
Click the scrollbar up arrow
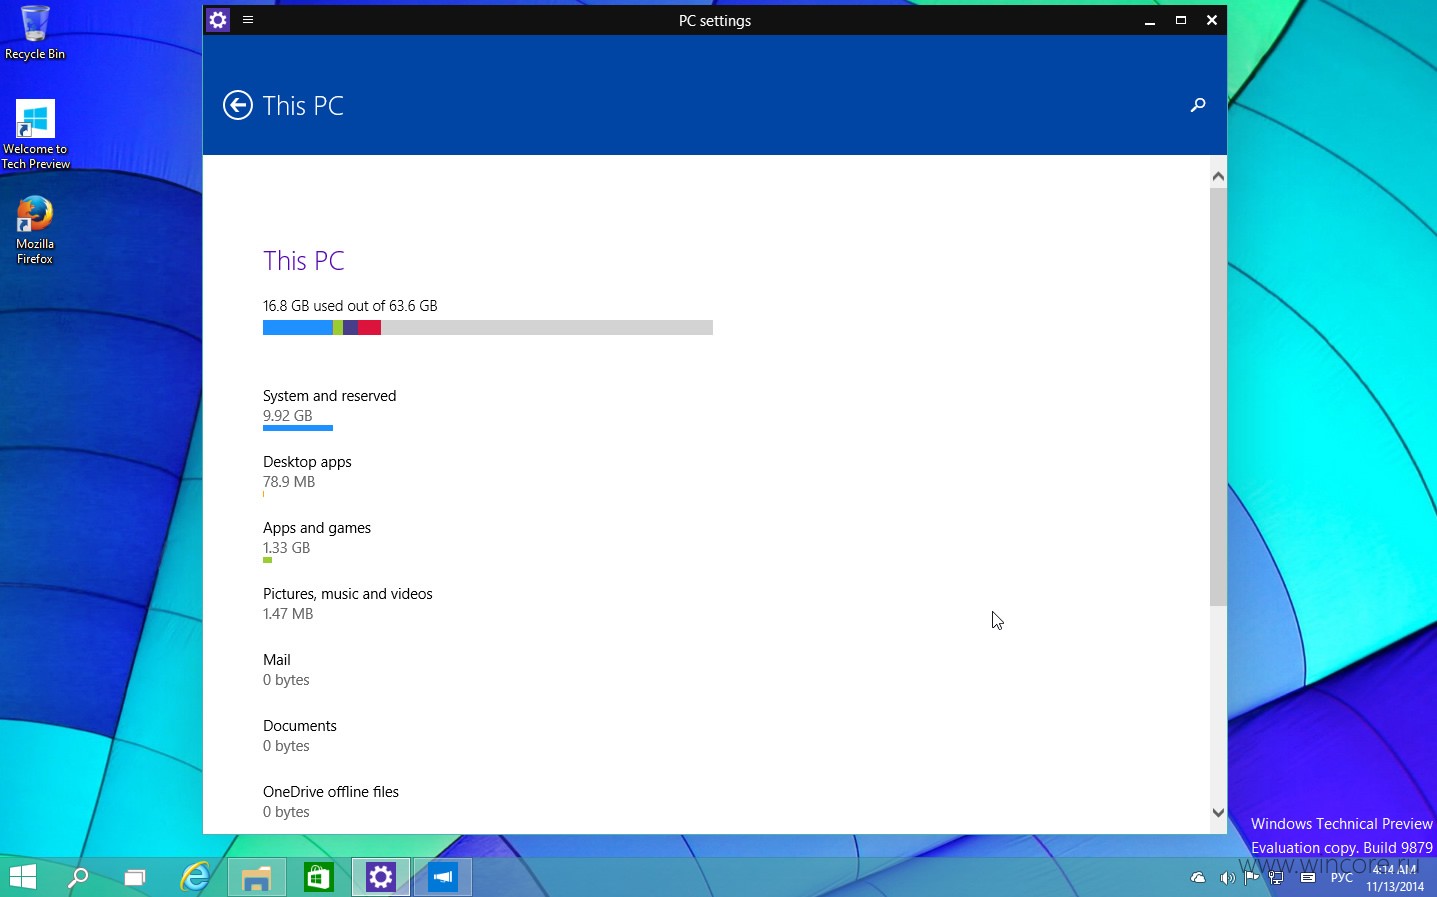pos(1218,176)
